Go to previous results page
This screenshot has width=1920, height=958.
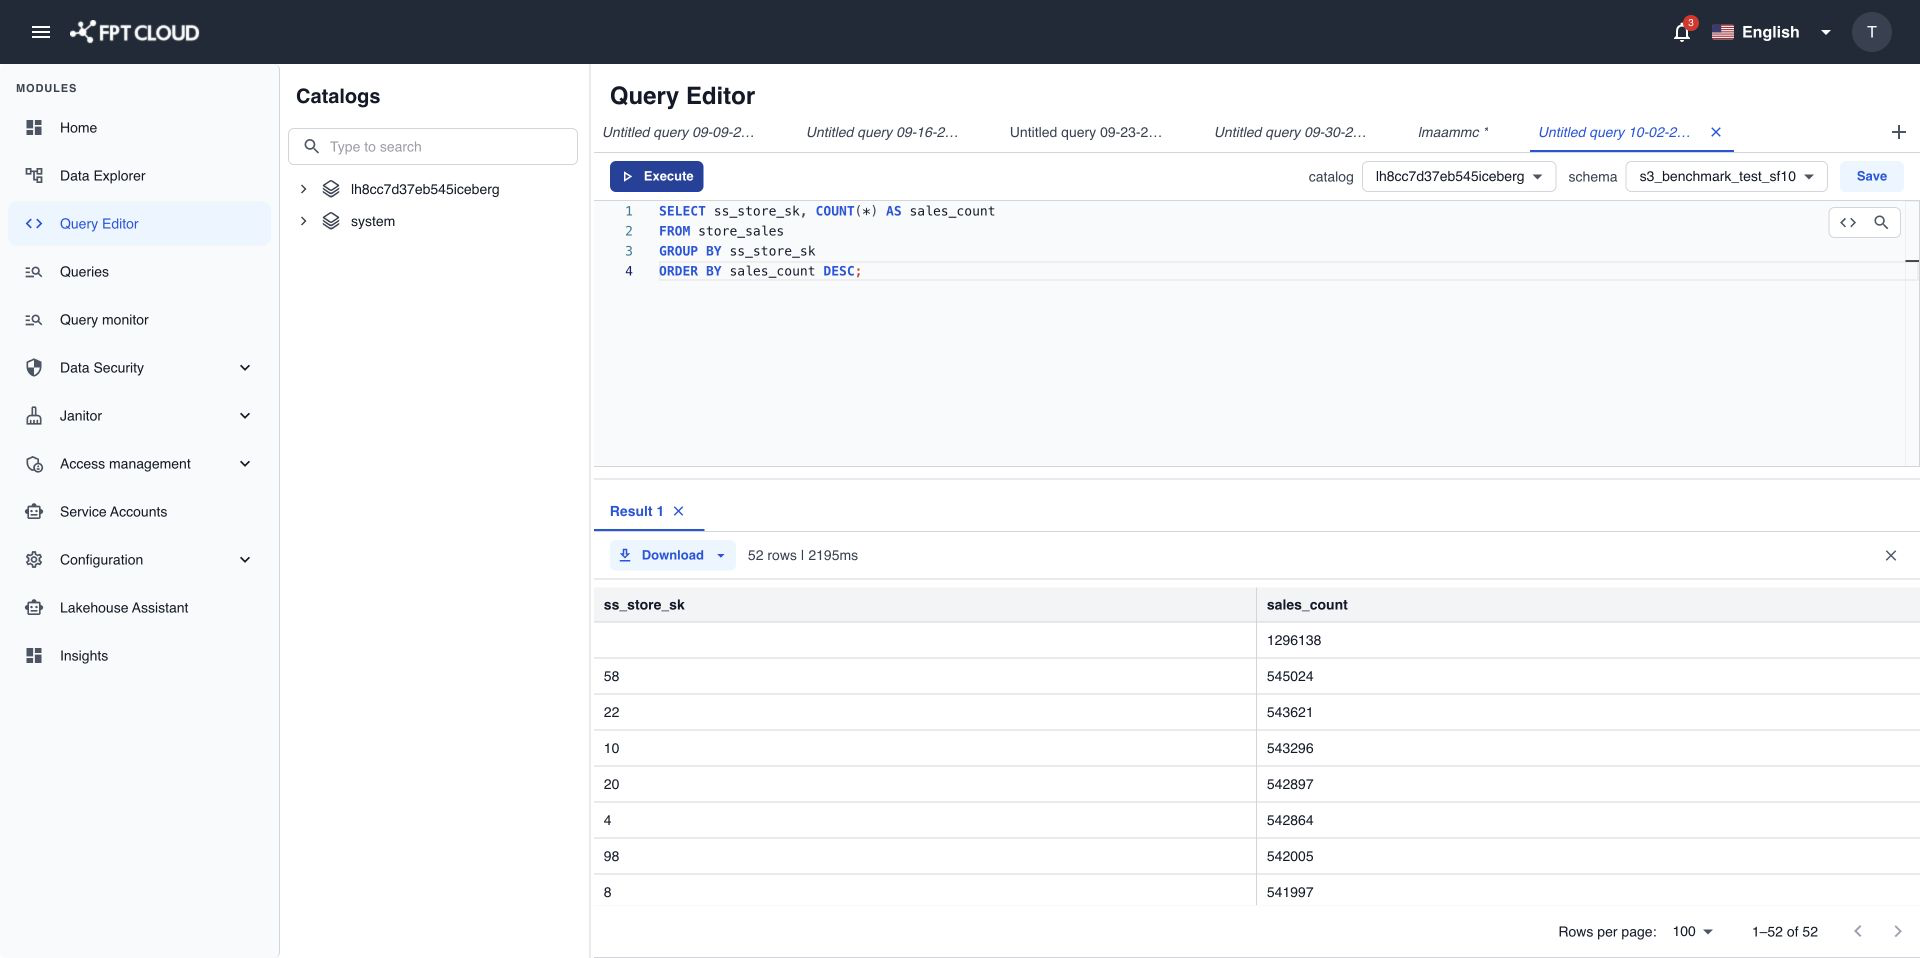(x=1857, y=931)
